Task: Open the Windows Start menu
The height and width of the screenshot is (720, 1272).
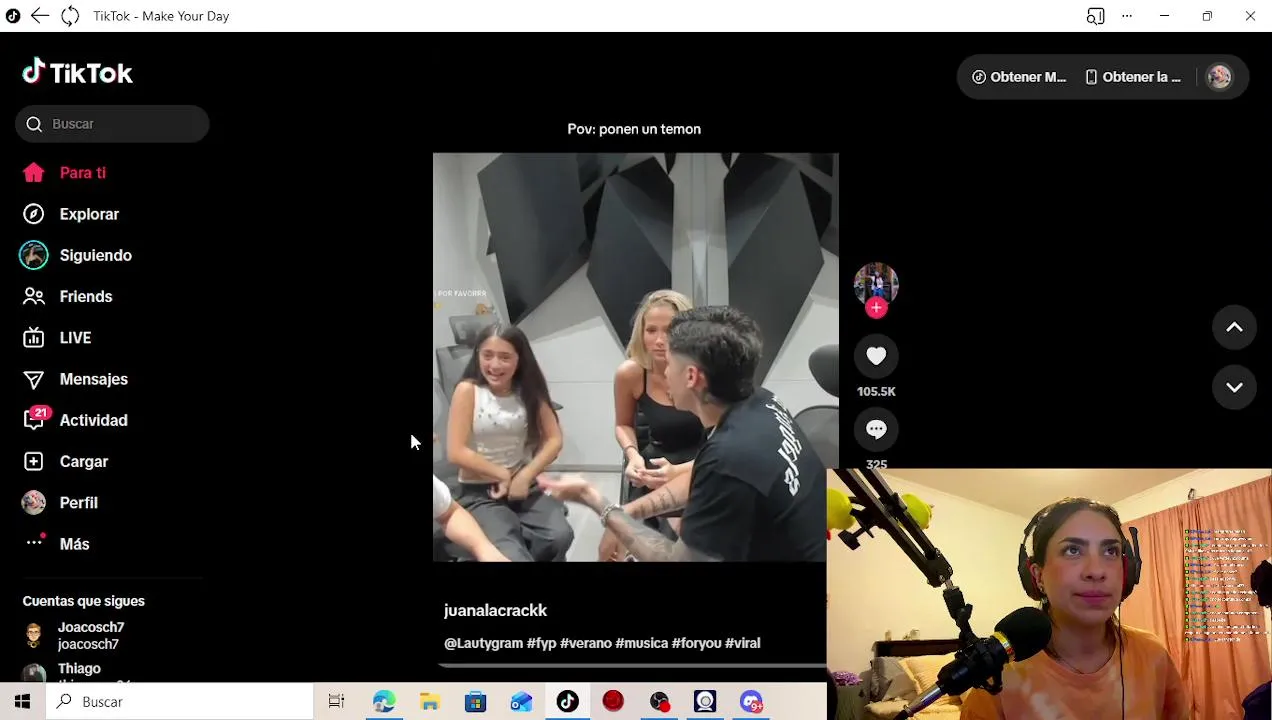Action: [x=22, y=702]
